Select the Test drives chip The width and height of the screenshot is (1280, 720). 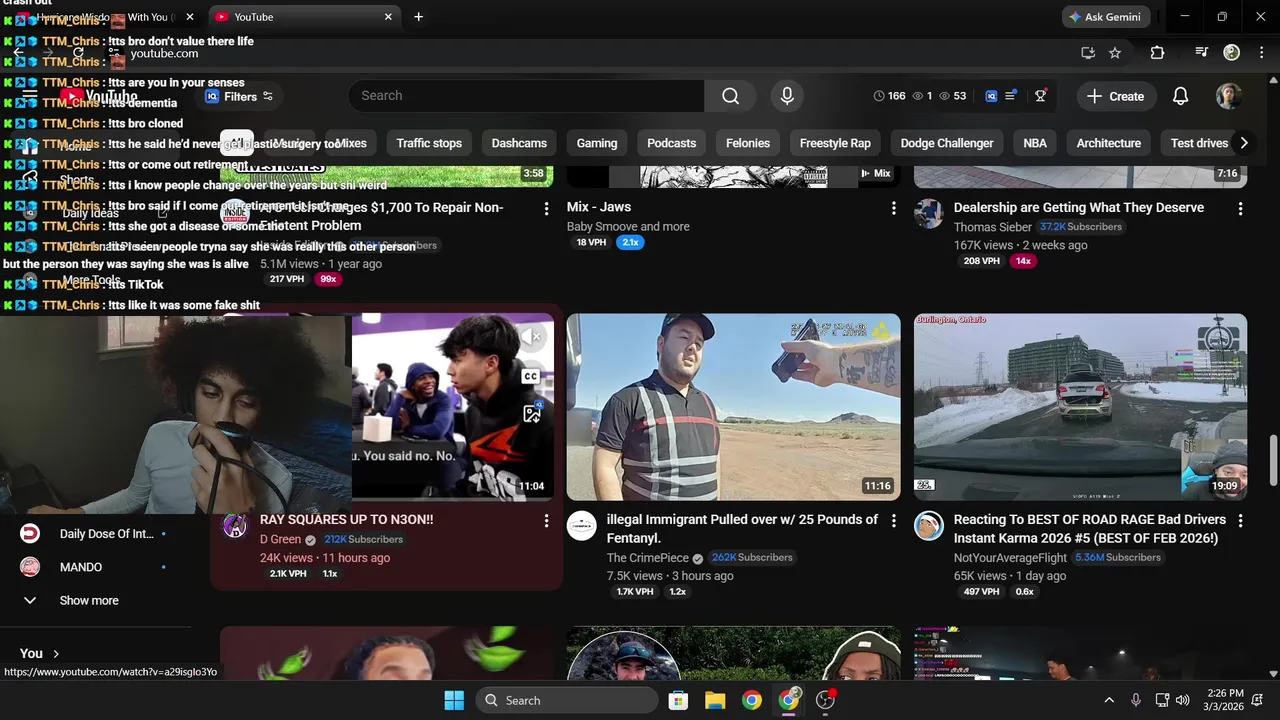1199,143
